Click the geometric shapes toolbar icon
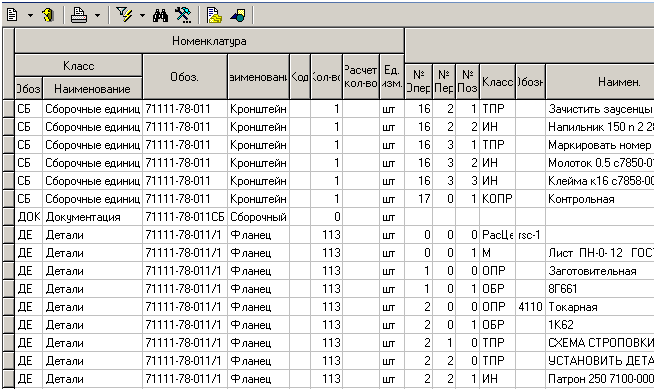Screen dimensions: 654x391 tap(238, 15)
